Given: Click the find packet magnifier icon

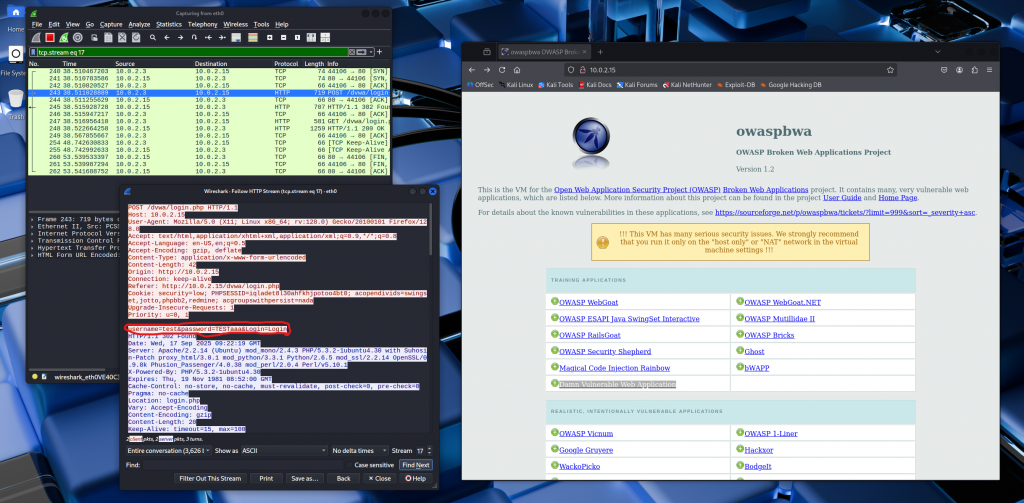Looking at the screenshot, I should pos(153,37).
